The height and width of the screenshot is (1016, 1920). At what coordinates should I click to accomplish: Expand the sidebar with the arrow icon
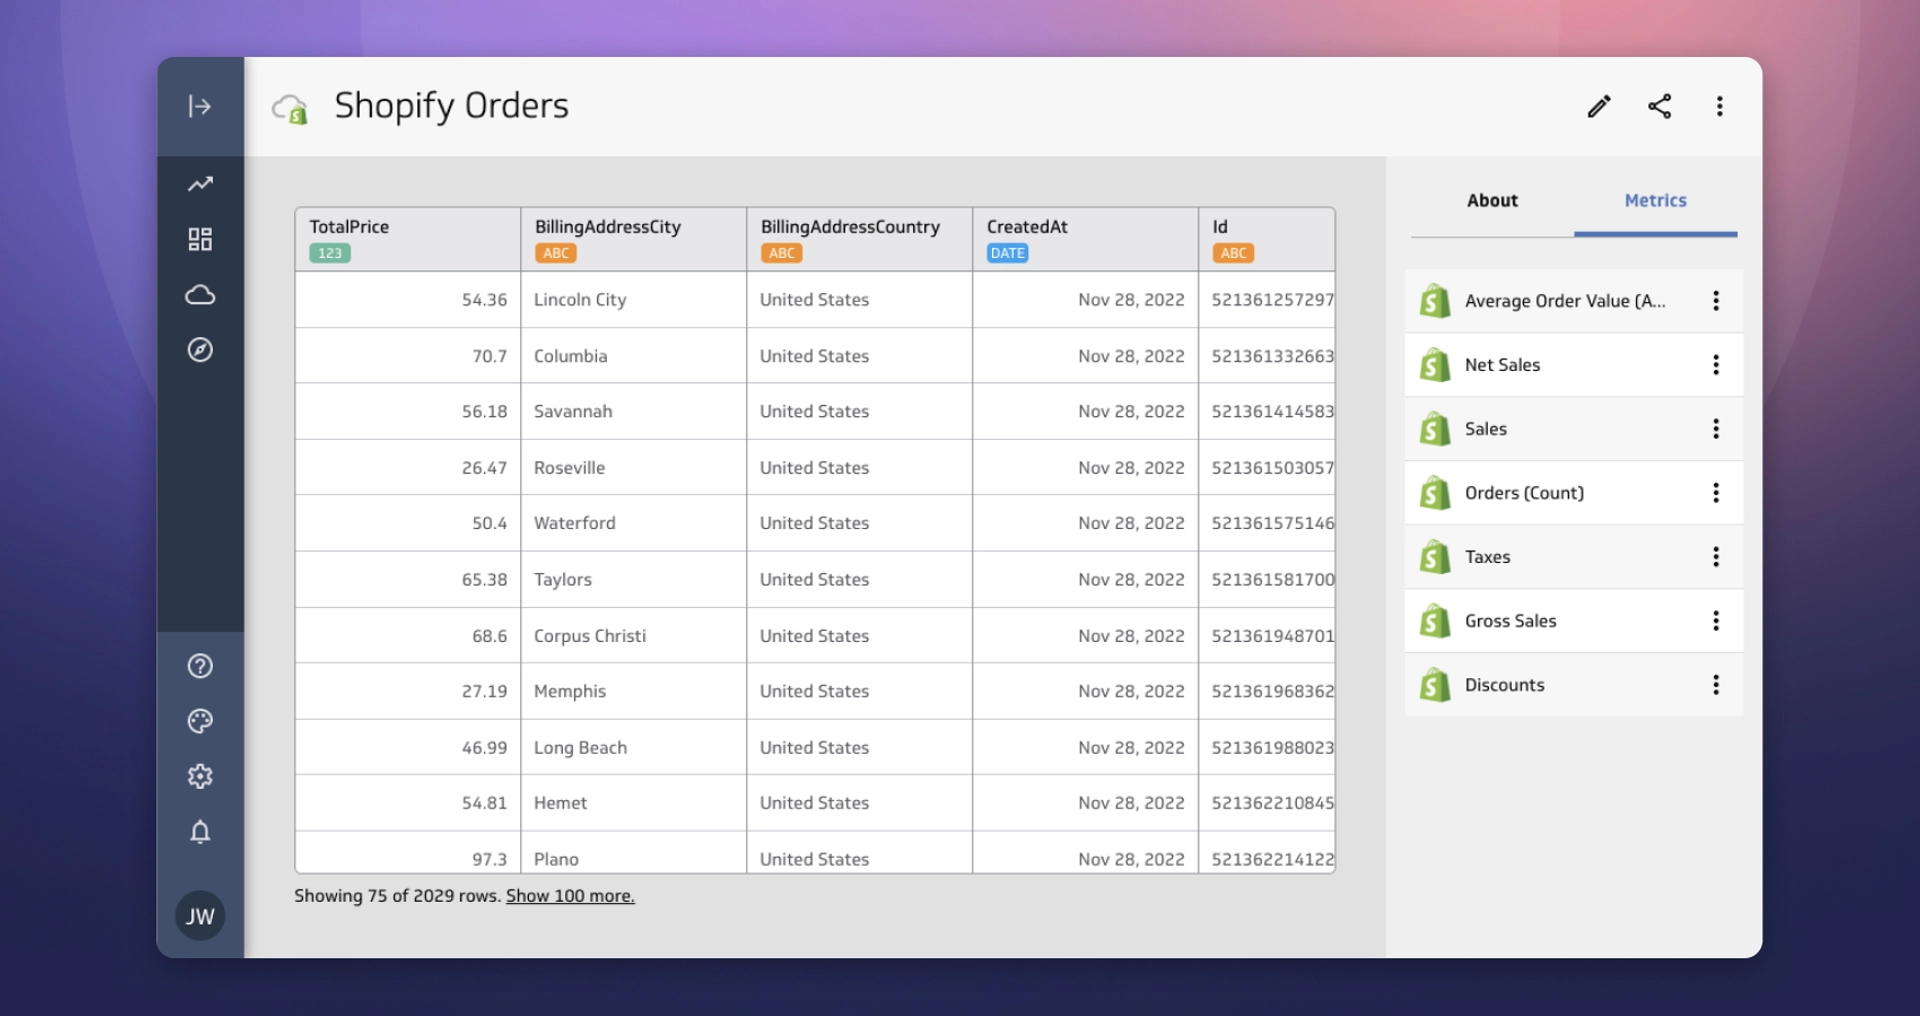(200, 106)
